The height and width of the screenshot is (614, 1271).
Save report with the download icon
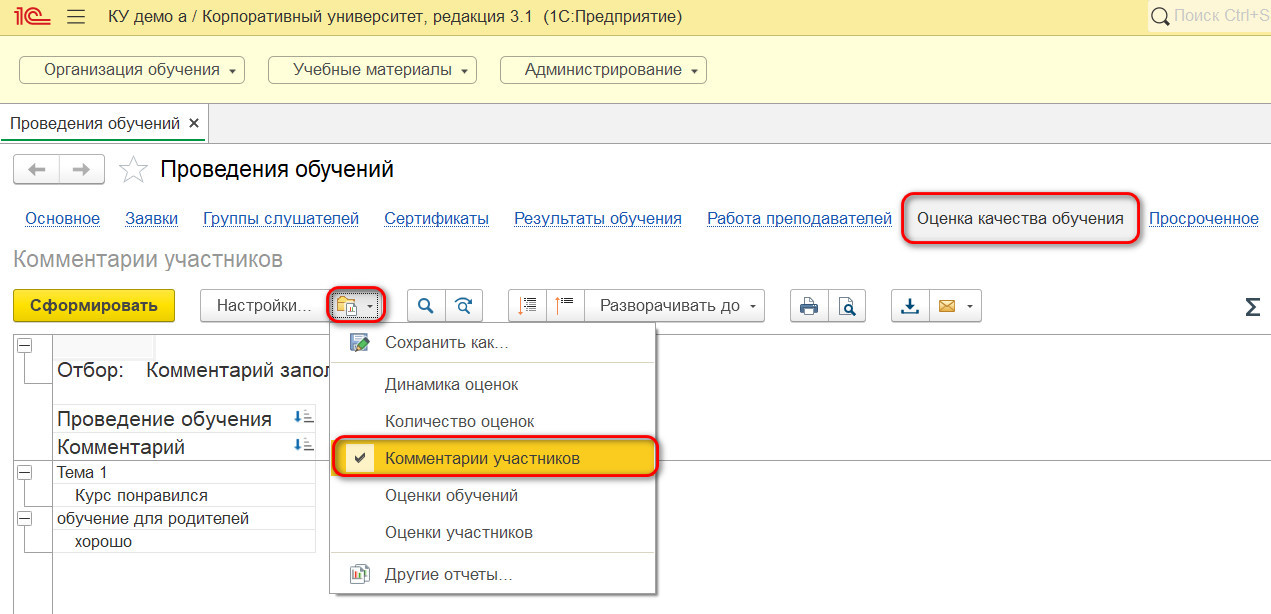tap(910, 306)
